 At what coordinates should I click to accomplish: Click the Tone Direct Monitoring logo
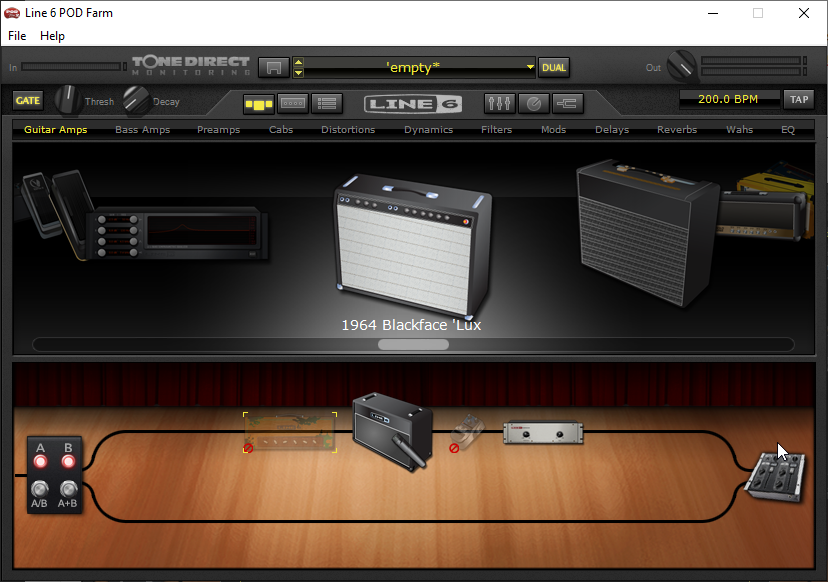[x=191, y=65]
